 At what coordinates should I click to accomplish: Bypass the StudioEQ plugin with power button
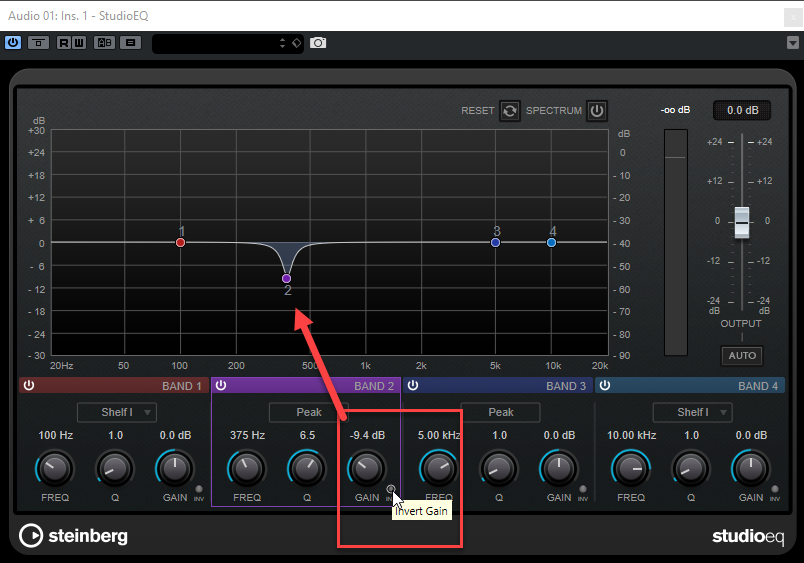(x=13, y=43)
